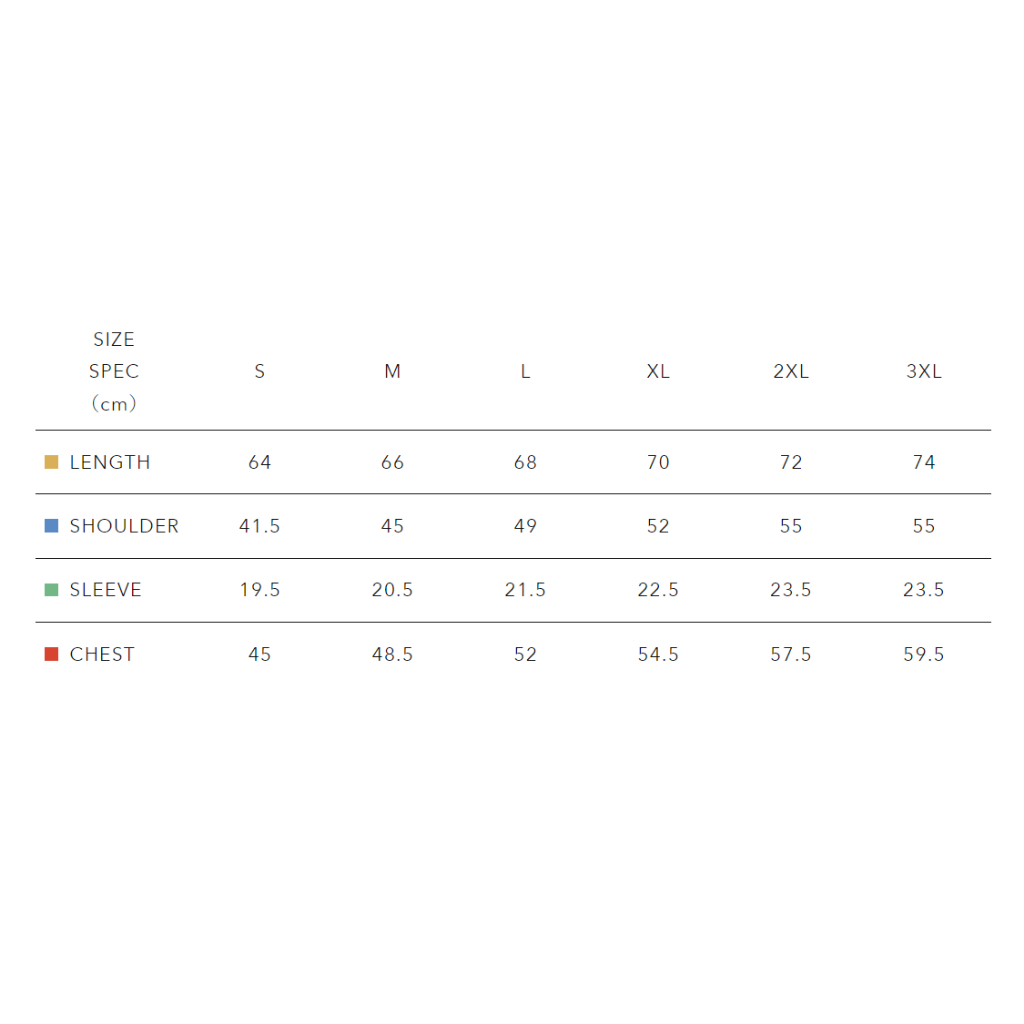Choose the XL size column header
The image size is (1024, 1024).
tap(658, 372)
